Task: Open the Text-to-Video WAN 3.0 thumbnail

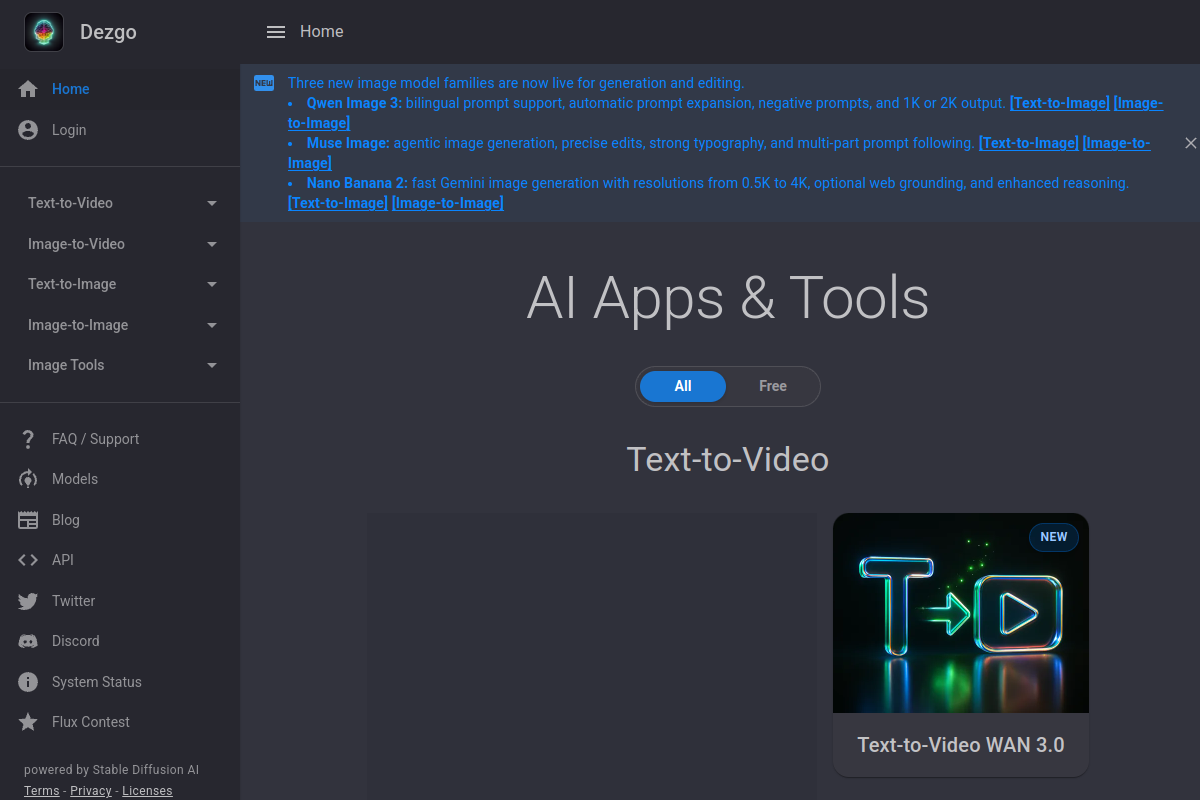Action: pos(961,613)
